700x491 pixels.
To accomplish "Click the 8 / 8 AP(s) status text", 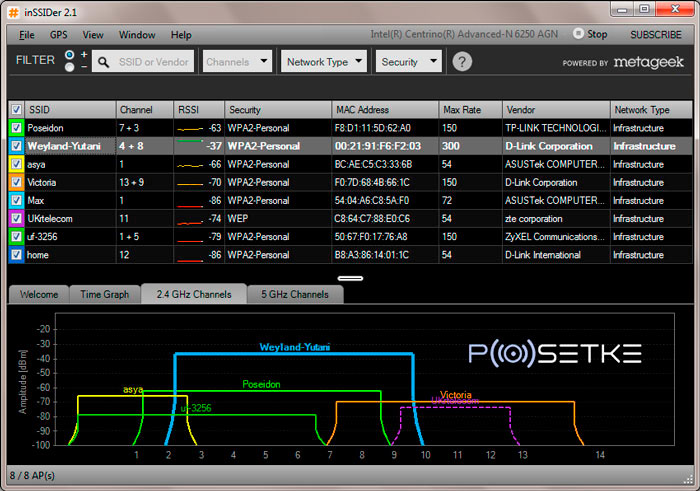I will click(x=32, y=475).
